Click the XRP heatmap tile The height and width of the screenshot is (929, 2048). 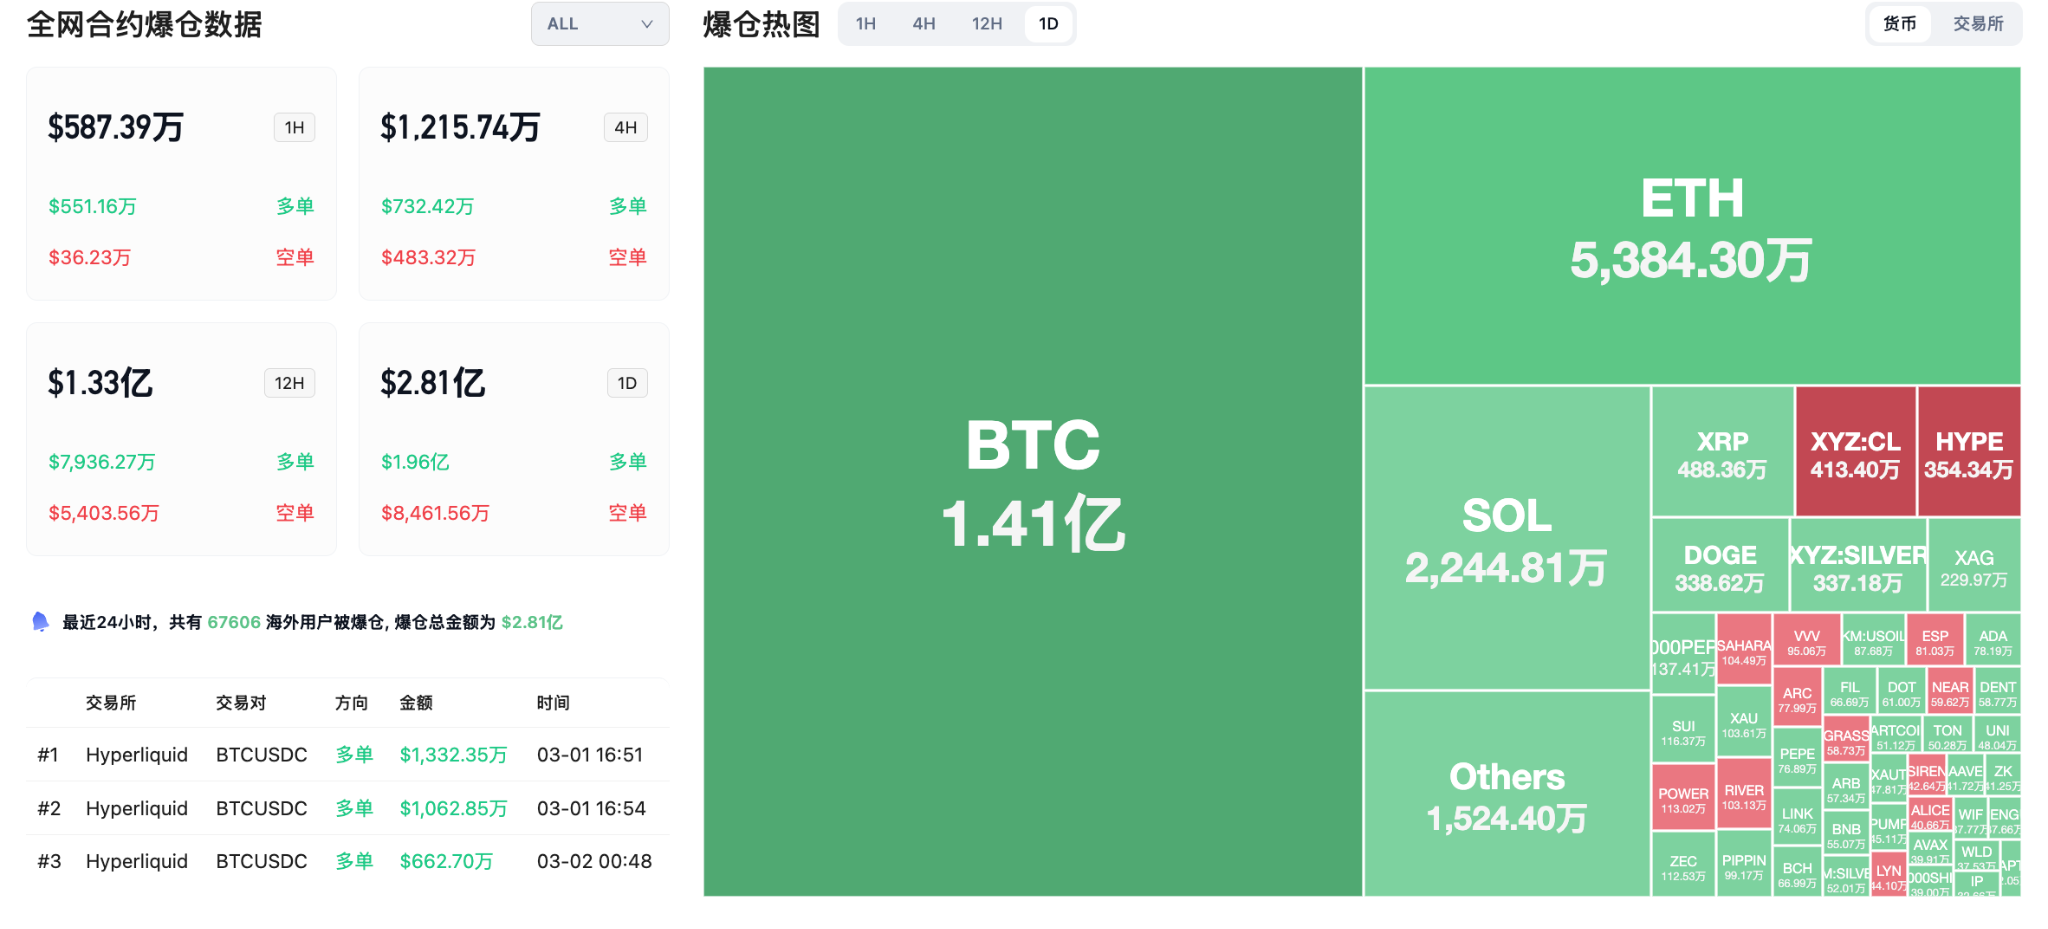(x=1722, y=452)
